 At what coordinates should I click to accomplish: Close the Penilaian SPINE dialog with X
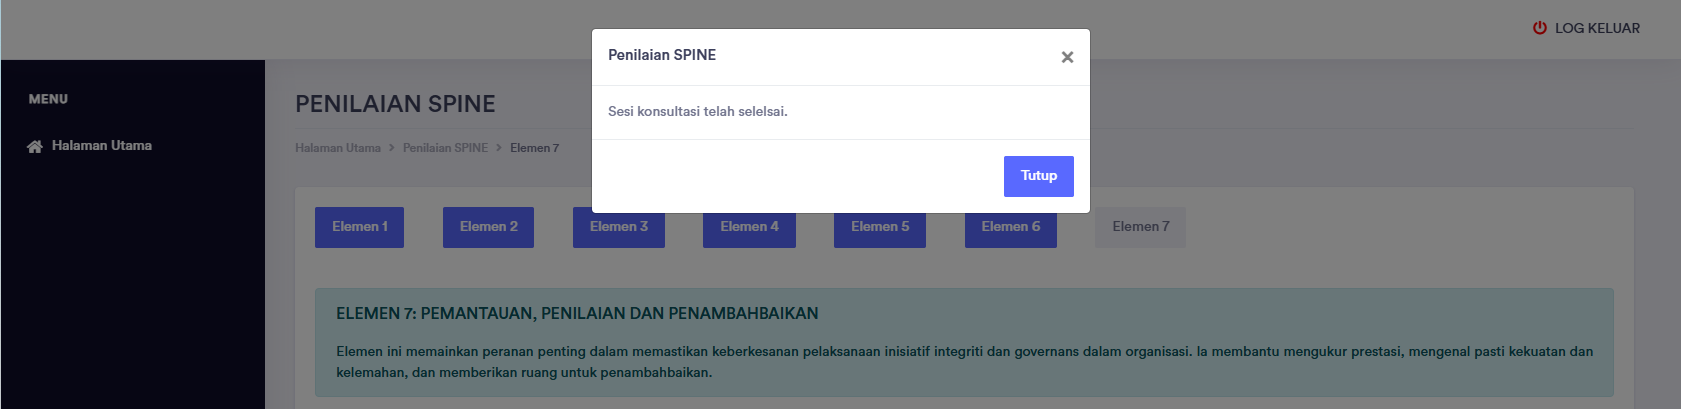(1067, 57)
